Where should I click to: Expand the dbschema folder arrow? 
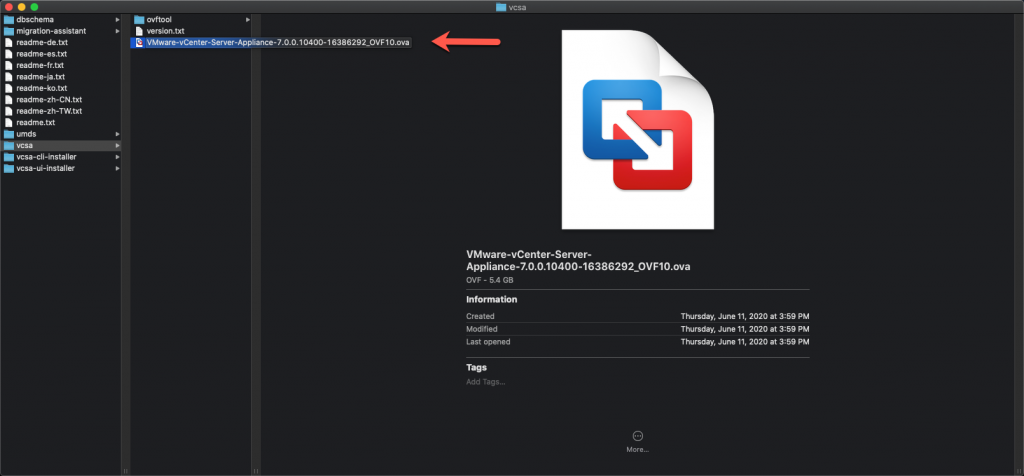[118, 20]
